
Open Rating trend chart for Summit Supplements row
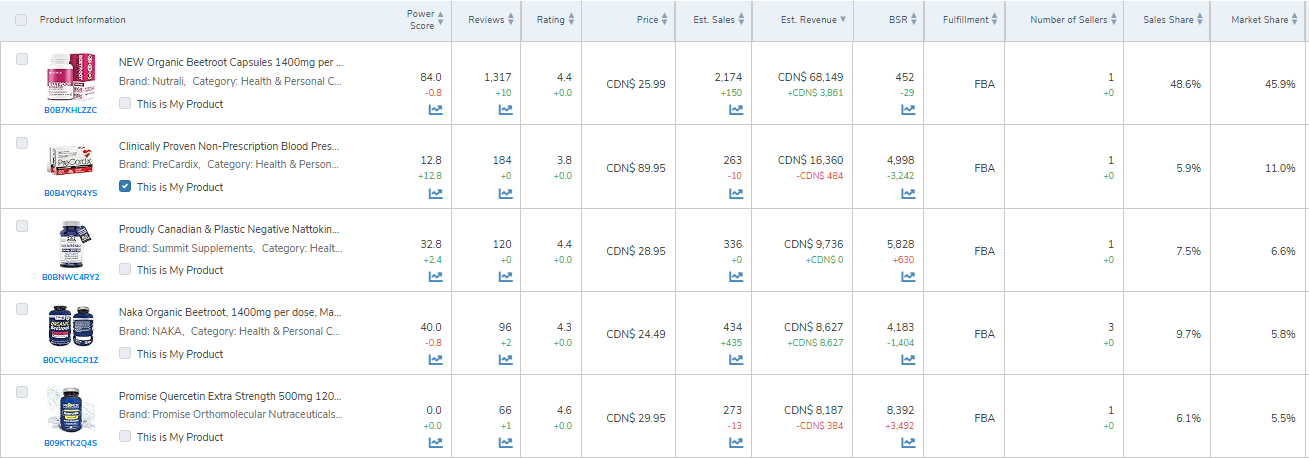(x=564, y=277)
